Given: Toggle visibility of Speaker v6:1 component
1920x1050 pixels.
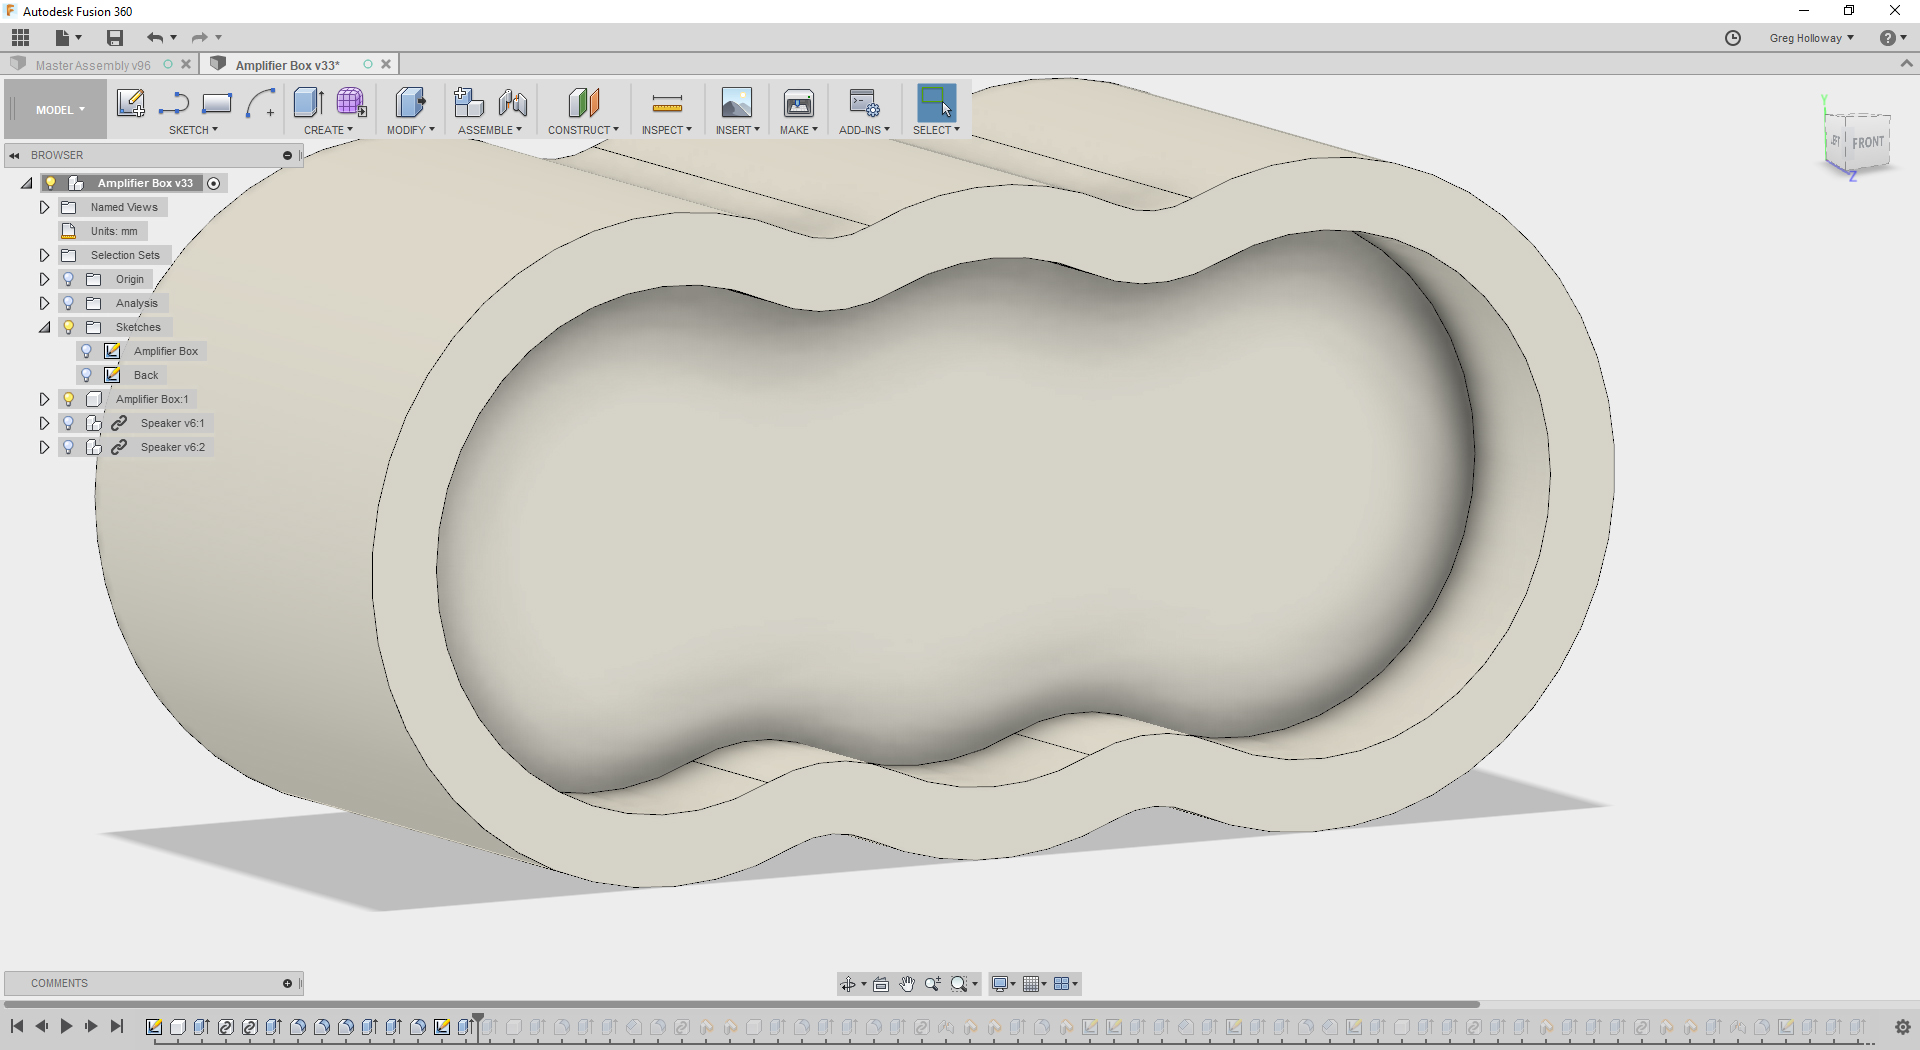Looking at the screenshot, I should 67,422.
